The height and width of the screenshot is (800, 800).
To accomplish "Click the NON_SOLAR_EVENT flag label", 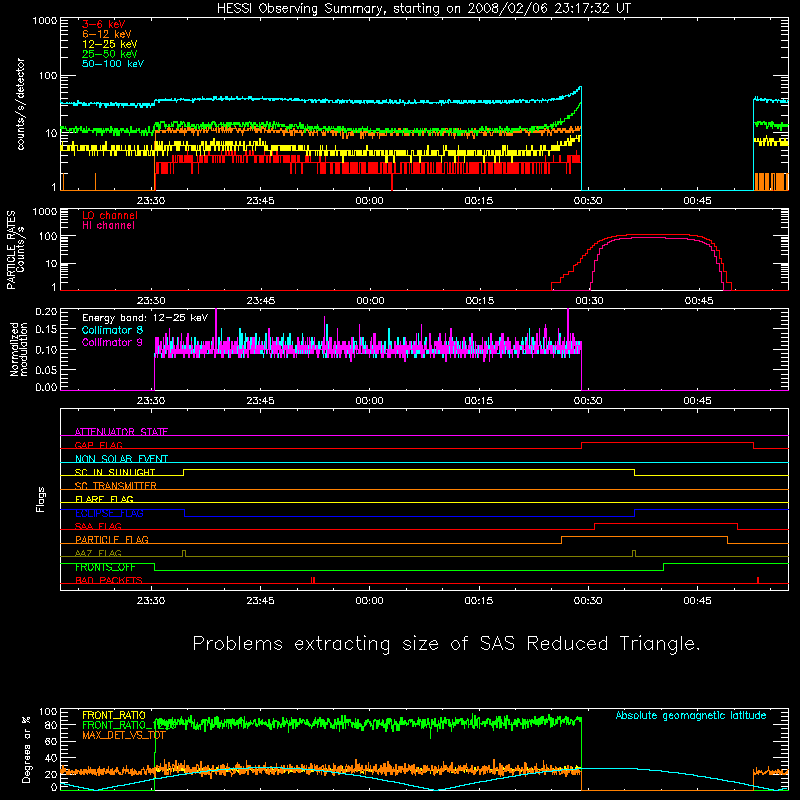I will click(121, 459).
